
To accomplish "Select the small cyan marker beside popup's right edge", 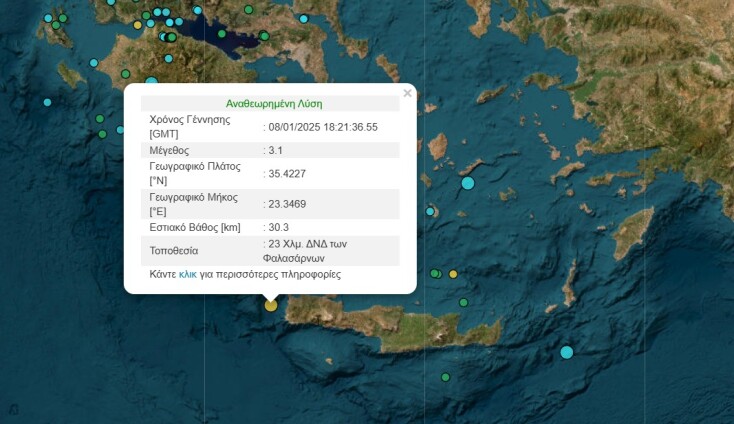I will 431,211.
